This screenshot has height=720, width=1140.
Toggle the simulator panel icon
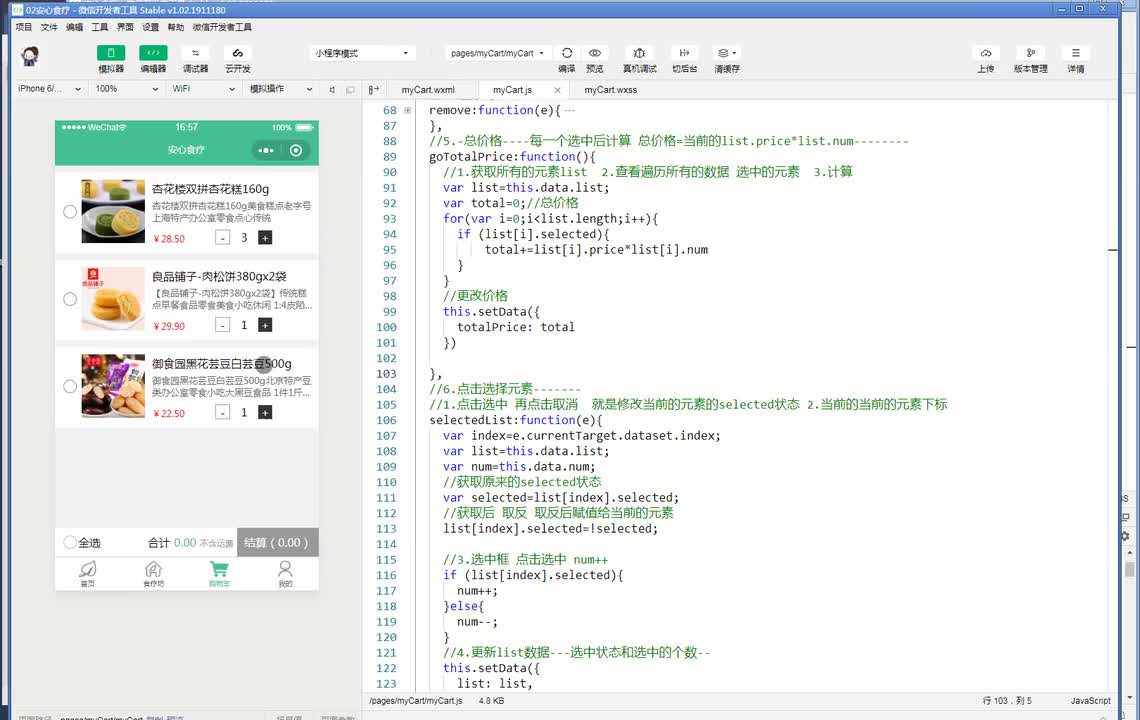click(111, 53)
